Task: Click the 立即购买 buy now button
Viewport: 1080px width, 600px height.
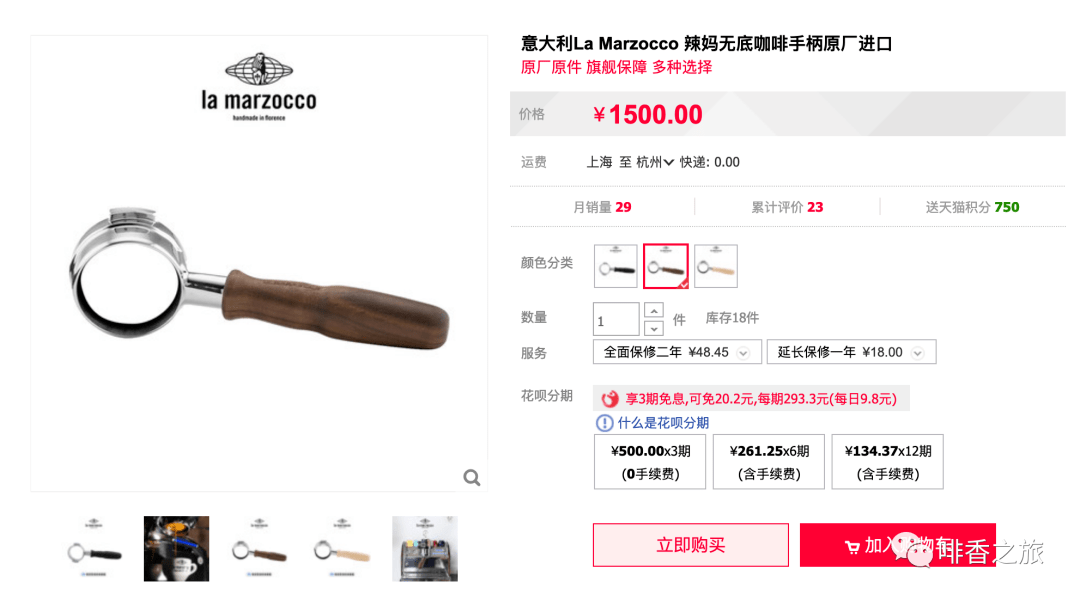Action: [x=691, y=545]
